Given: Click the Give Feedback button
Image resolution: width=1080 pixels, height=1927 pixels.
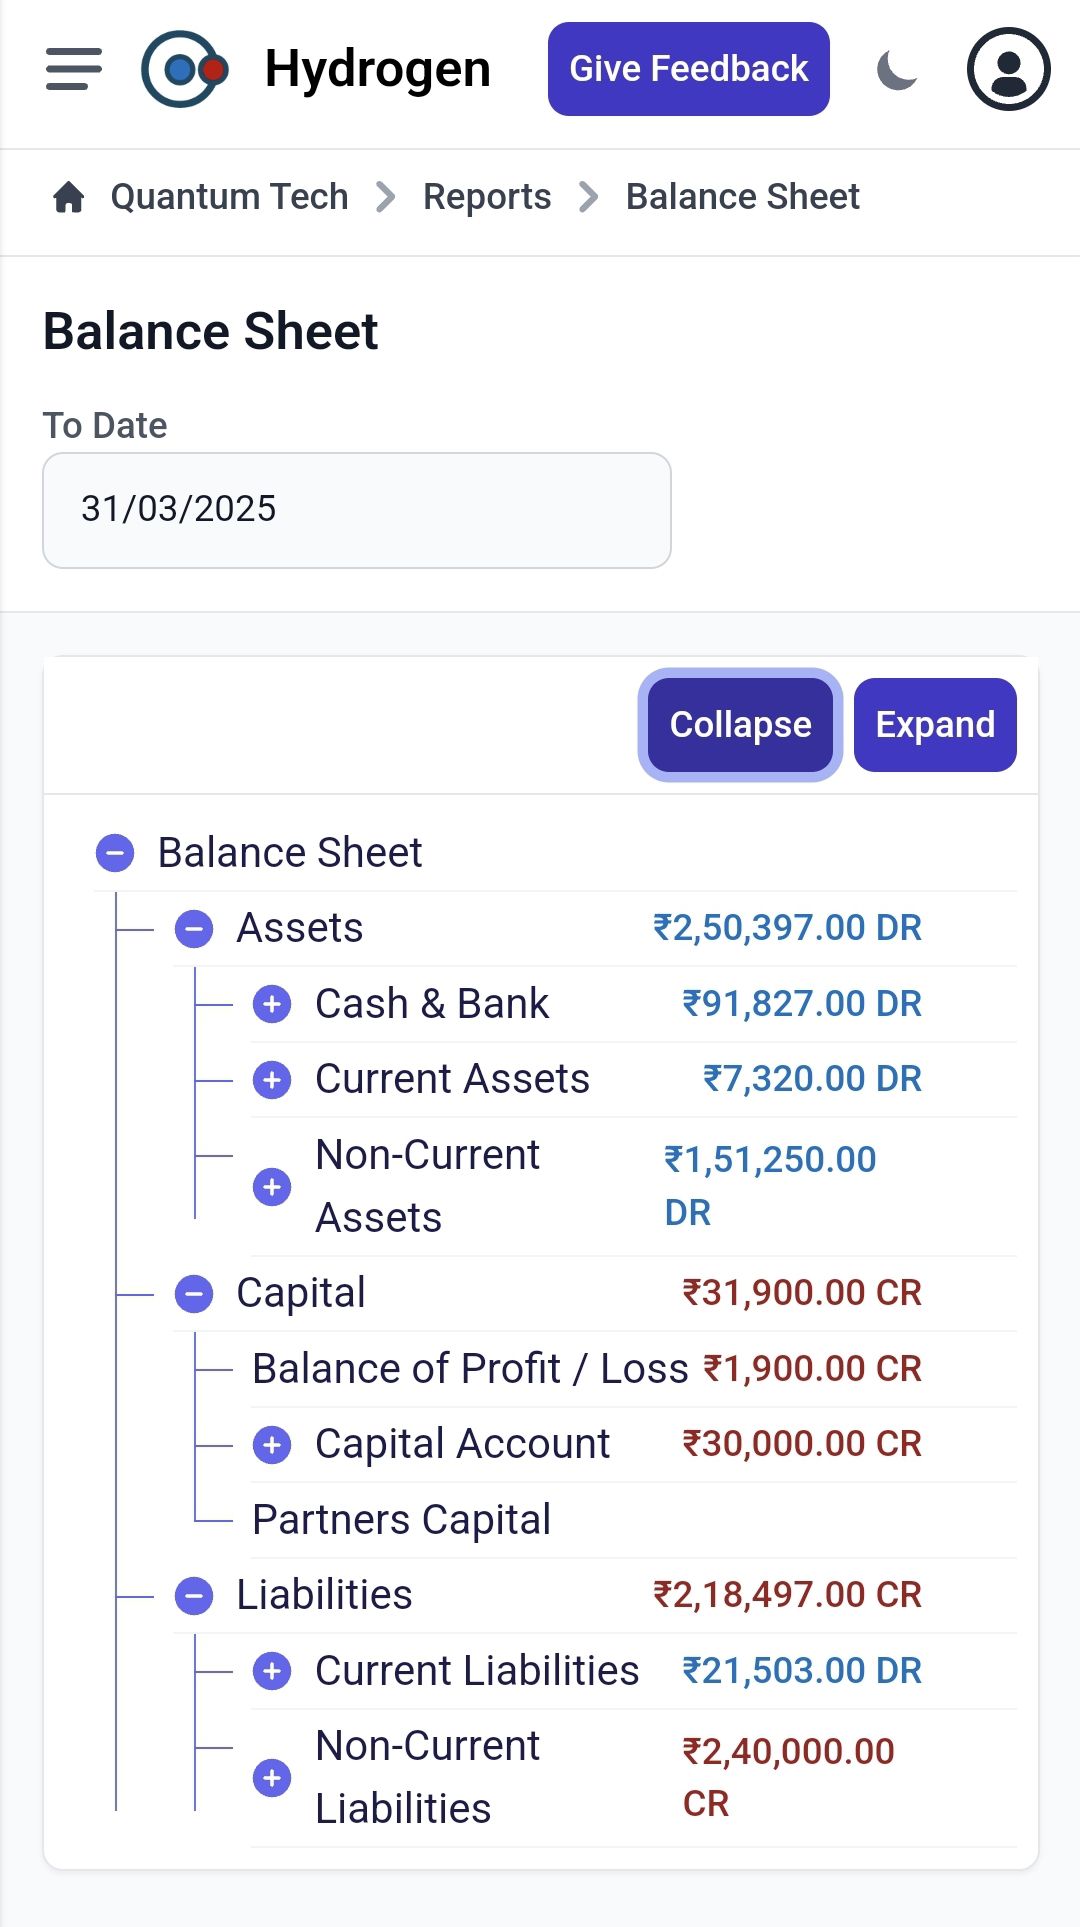Looking at the screenshot, I should tap(688, 69).
